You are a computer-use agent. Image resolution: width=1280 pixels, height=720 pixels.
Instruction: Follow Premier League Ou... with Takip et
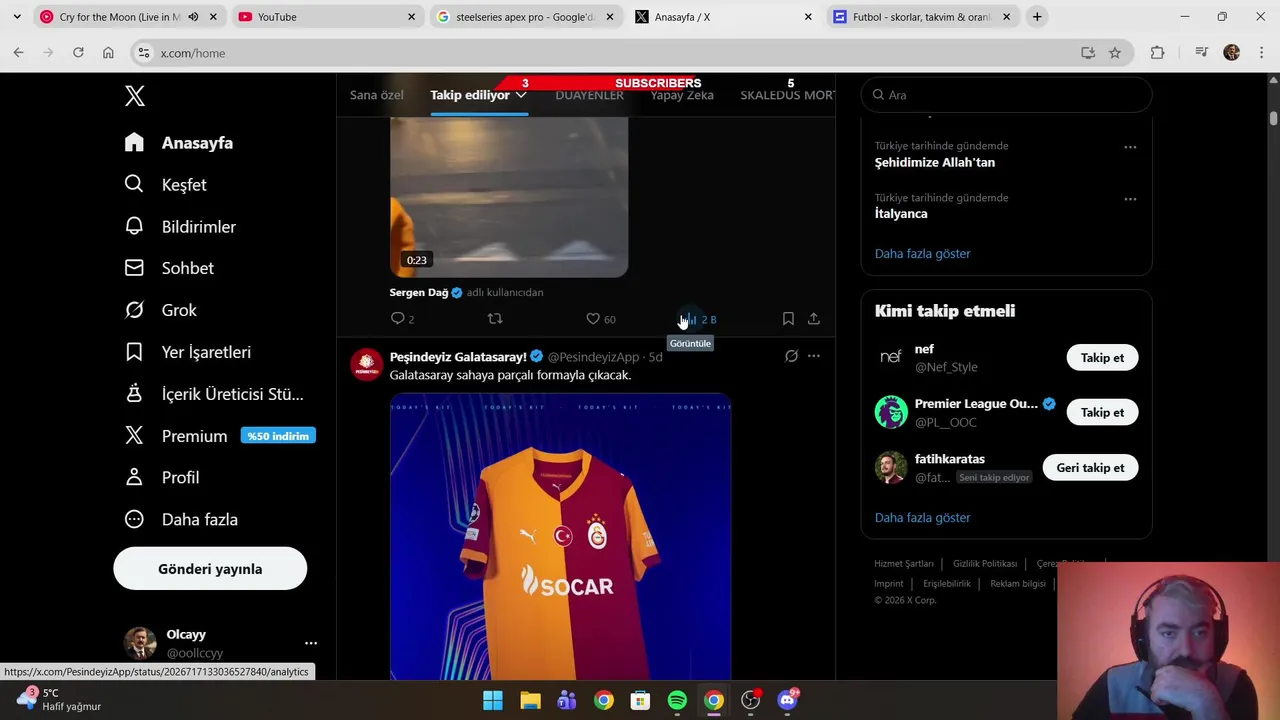pos(1102,412)
